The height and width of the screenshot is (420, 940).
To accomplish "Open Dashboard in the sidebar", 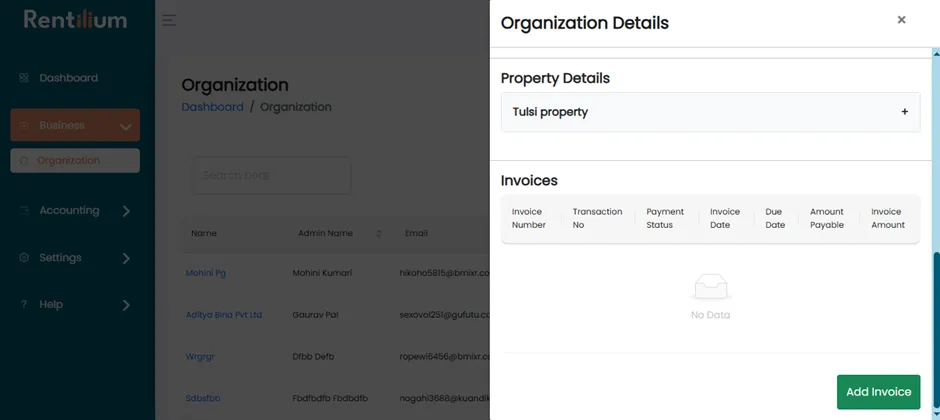I will point(68,78).
